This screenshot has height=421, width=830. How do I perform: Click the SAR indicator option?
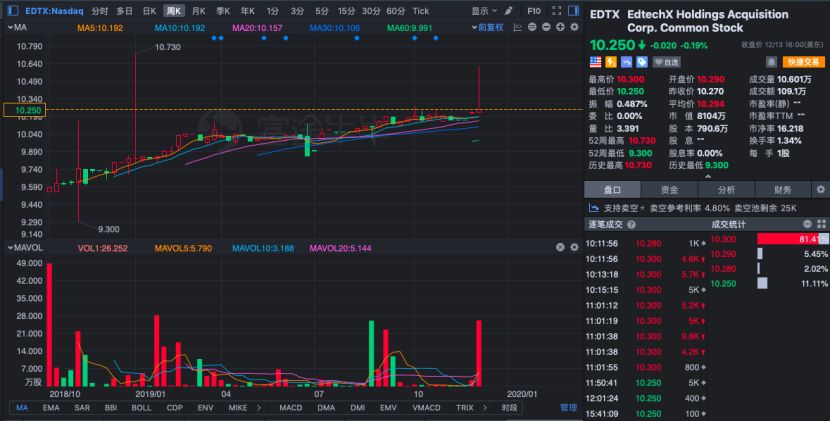click(x=82, y=408)
